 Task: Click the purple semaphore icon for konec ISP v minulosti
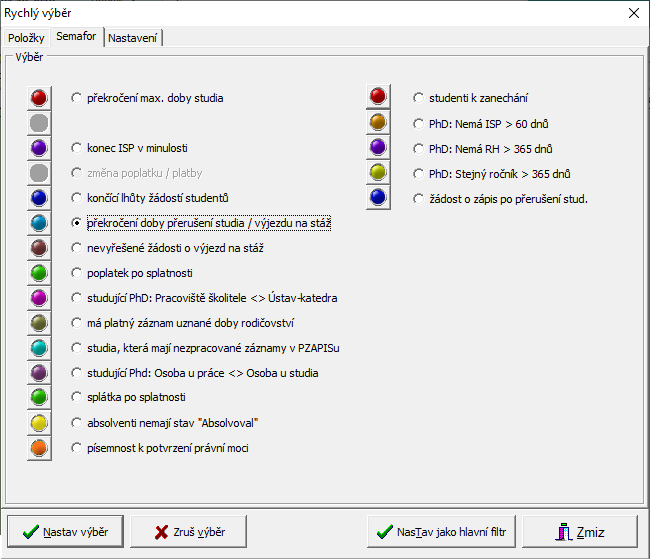(39, 148)
